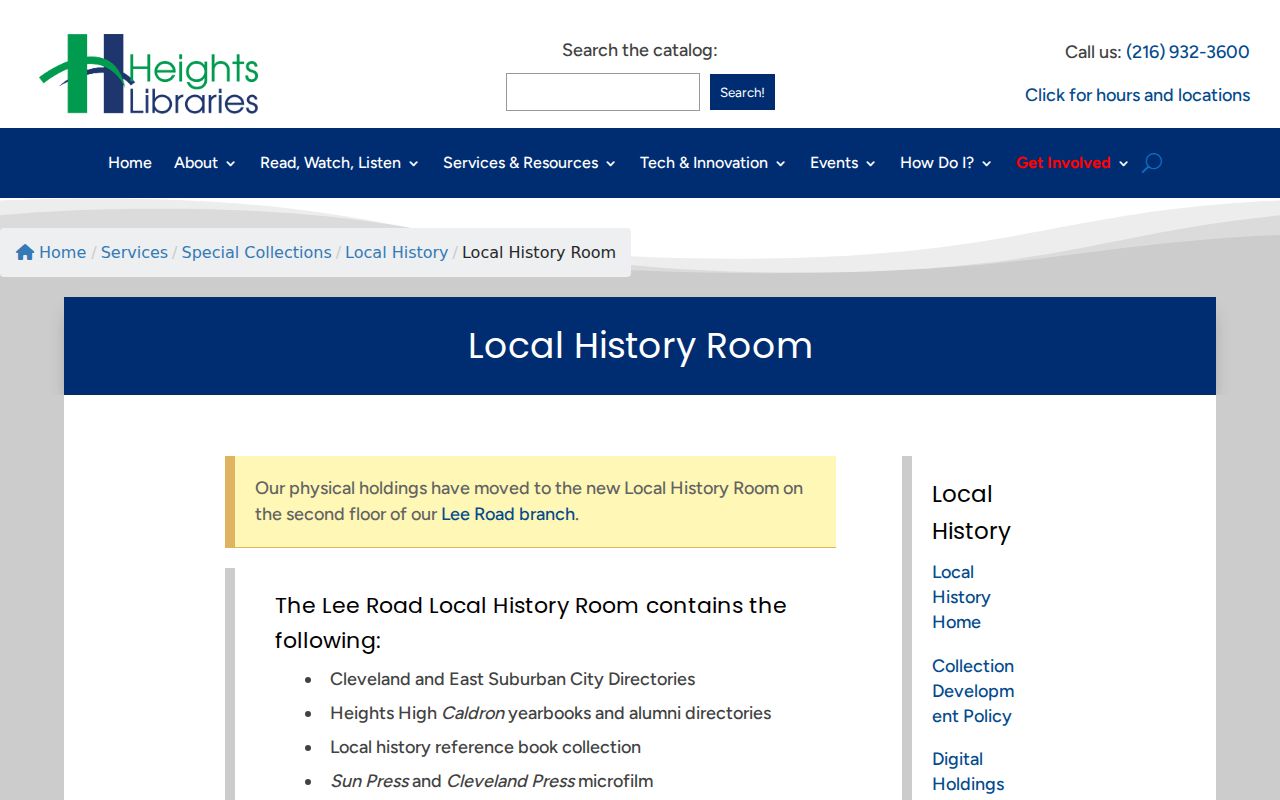1280x800 pixels.
Task: Click for hours and locations link
Action: (x=1137, y=95)
